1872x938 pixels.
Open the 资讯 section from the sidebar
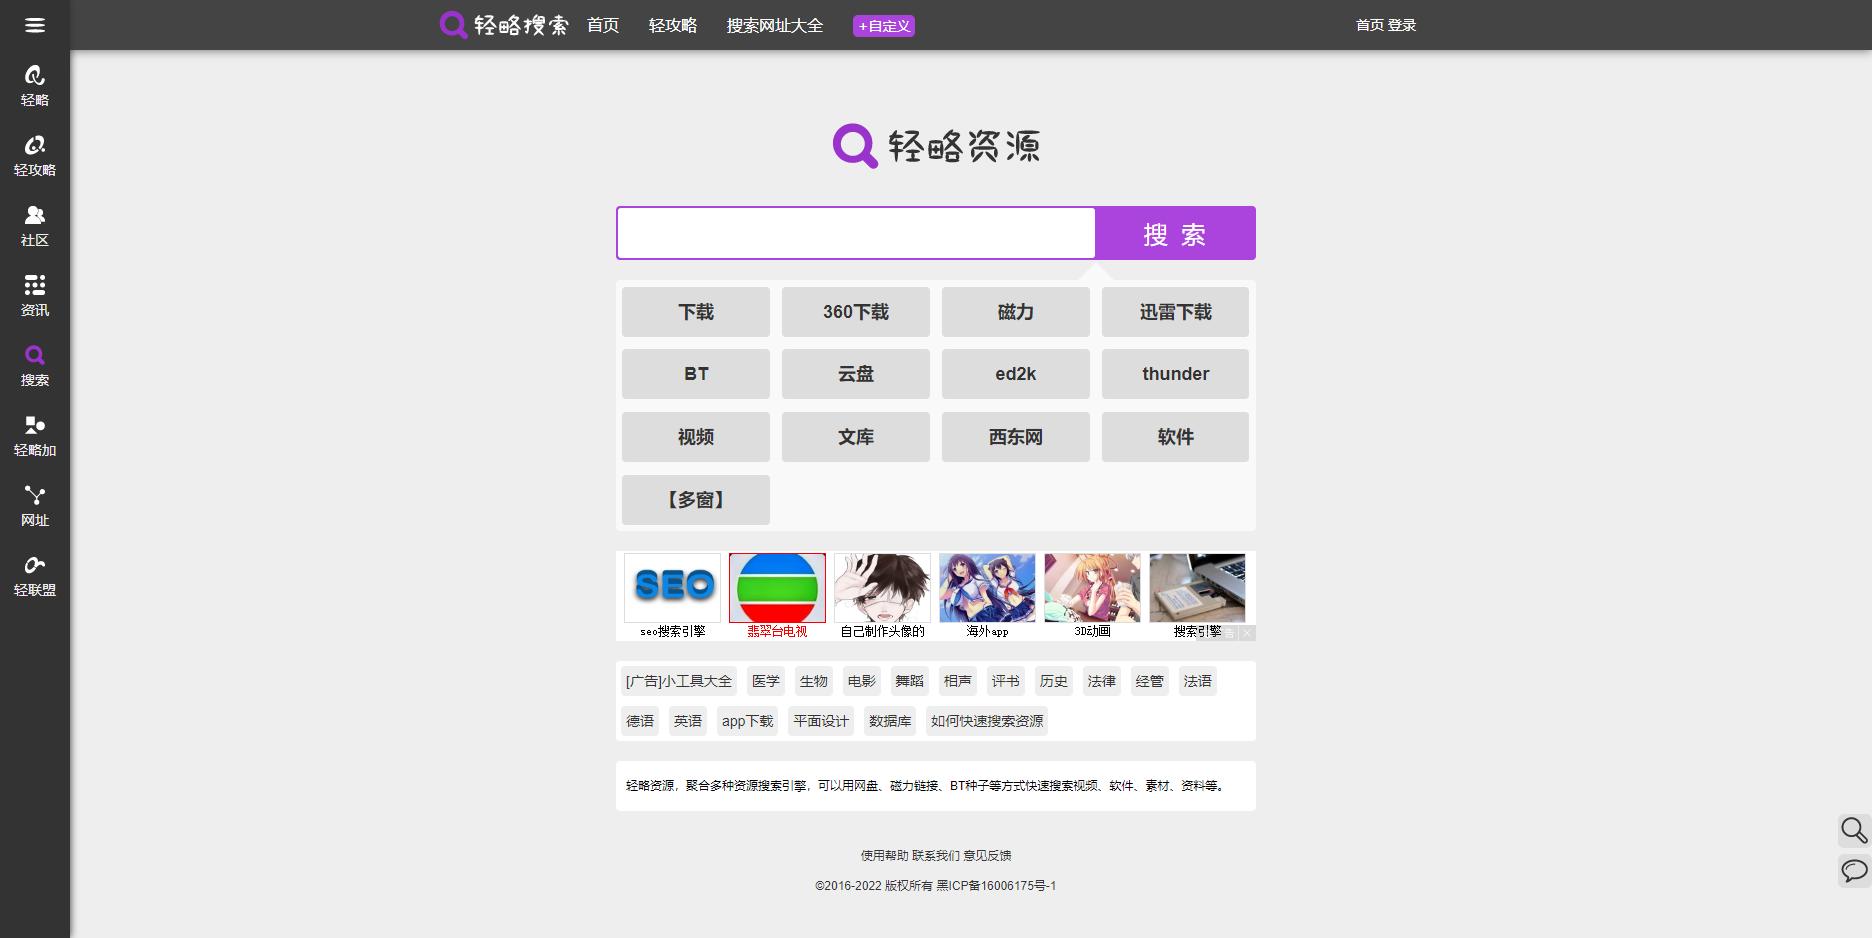(35, 295)
